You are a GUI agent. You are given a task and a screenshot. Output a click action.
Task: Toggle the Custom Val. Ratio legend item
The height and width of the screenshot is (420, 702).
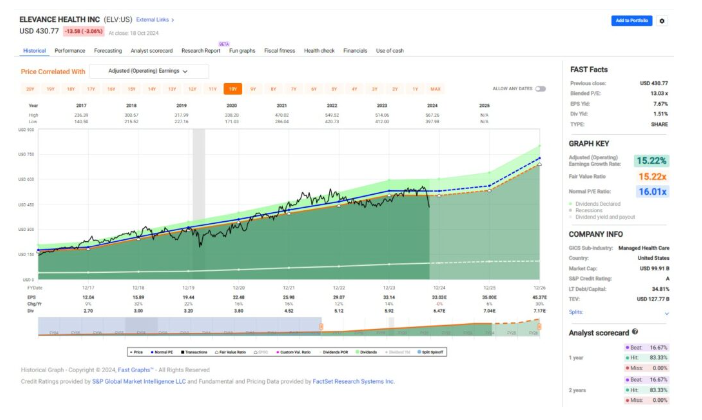pos(294,352)
